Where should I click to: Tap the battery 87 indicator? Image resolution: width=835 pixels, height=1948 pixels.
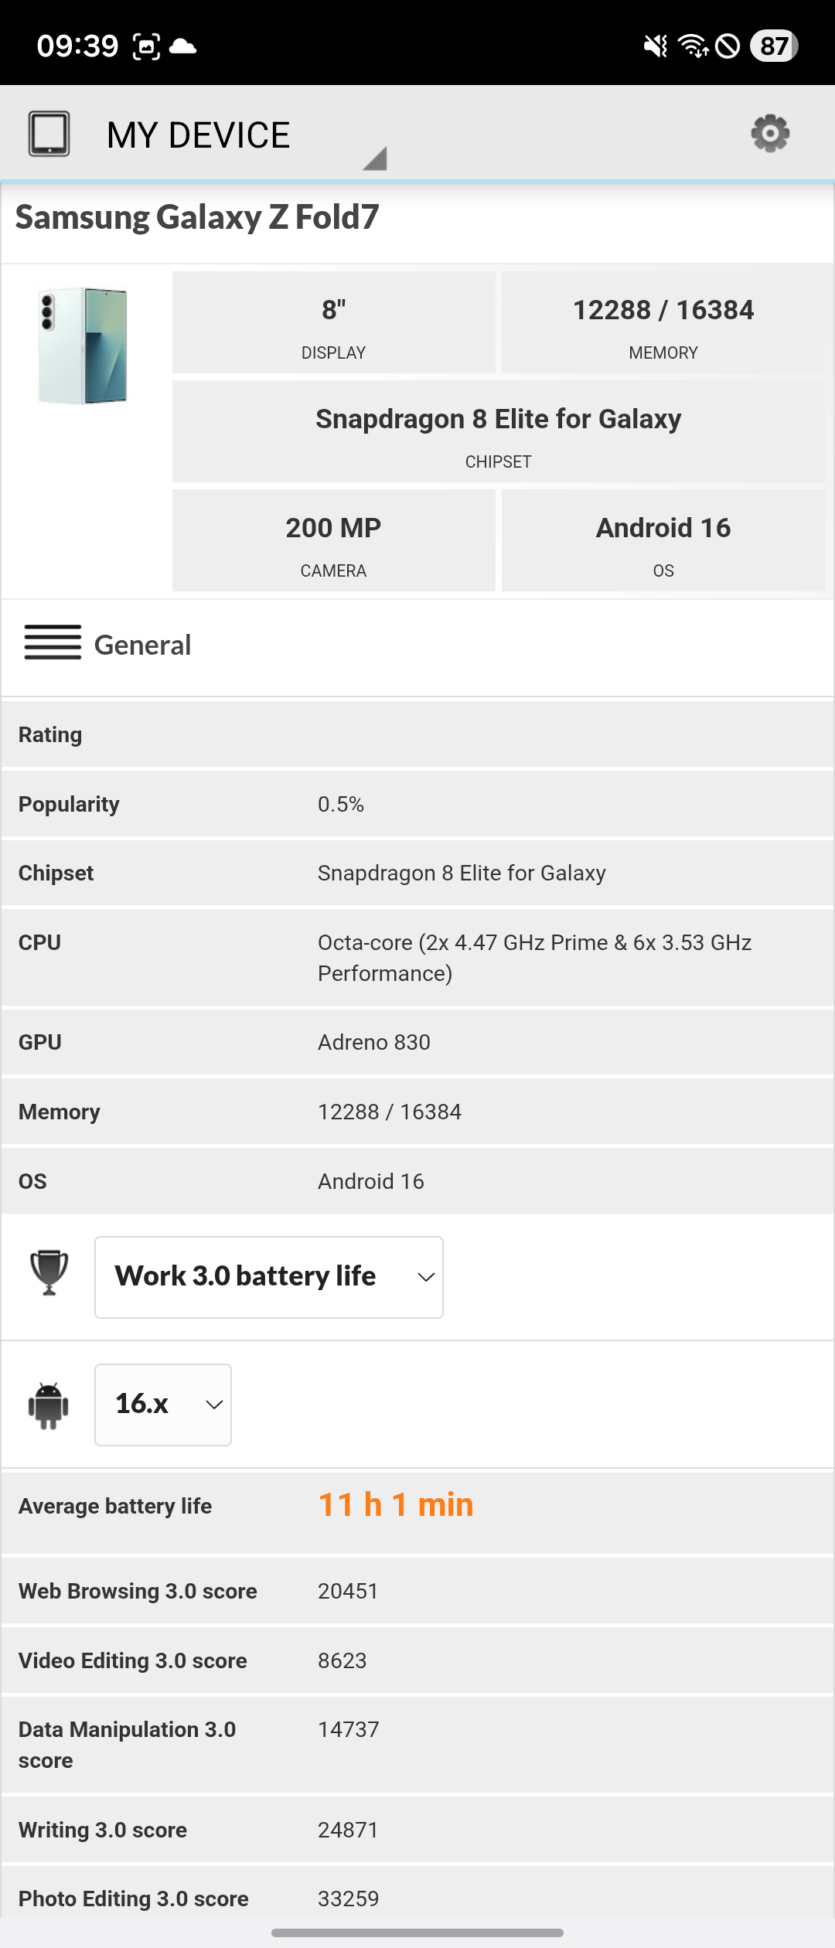tap(773, 46)
